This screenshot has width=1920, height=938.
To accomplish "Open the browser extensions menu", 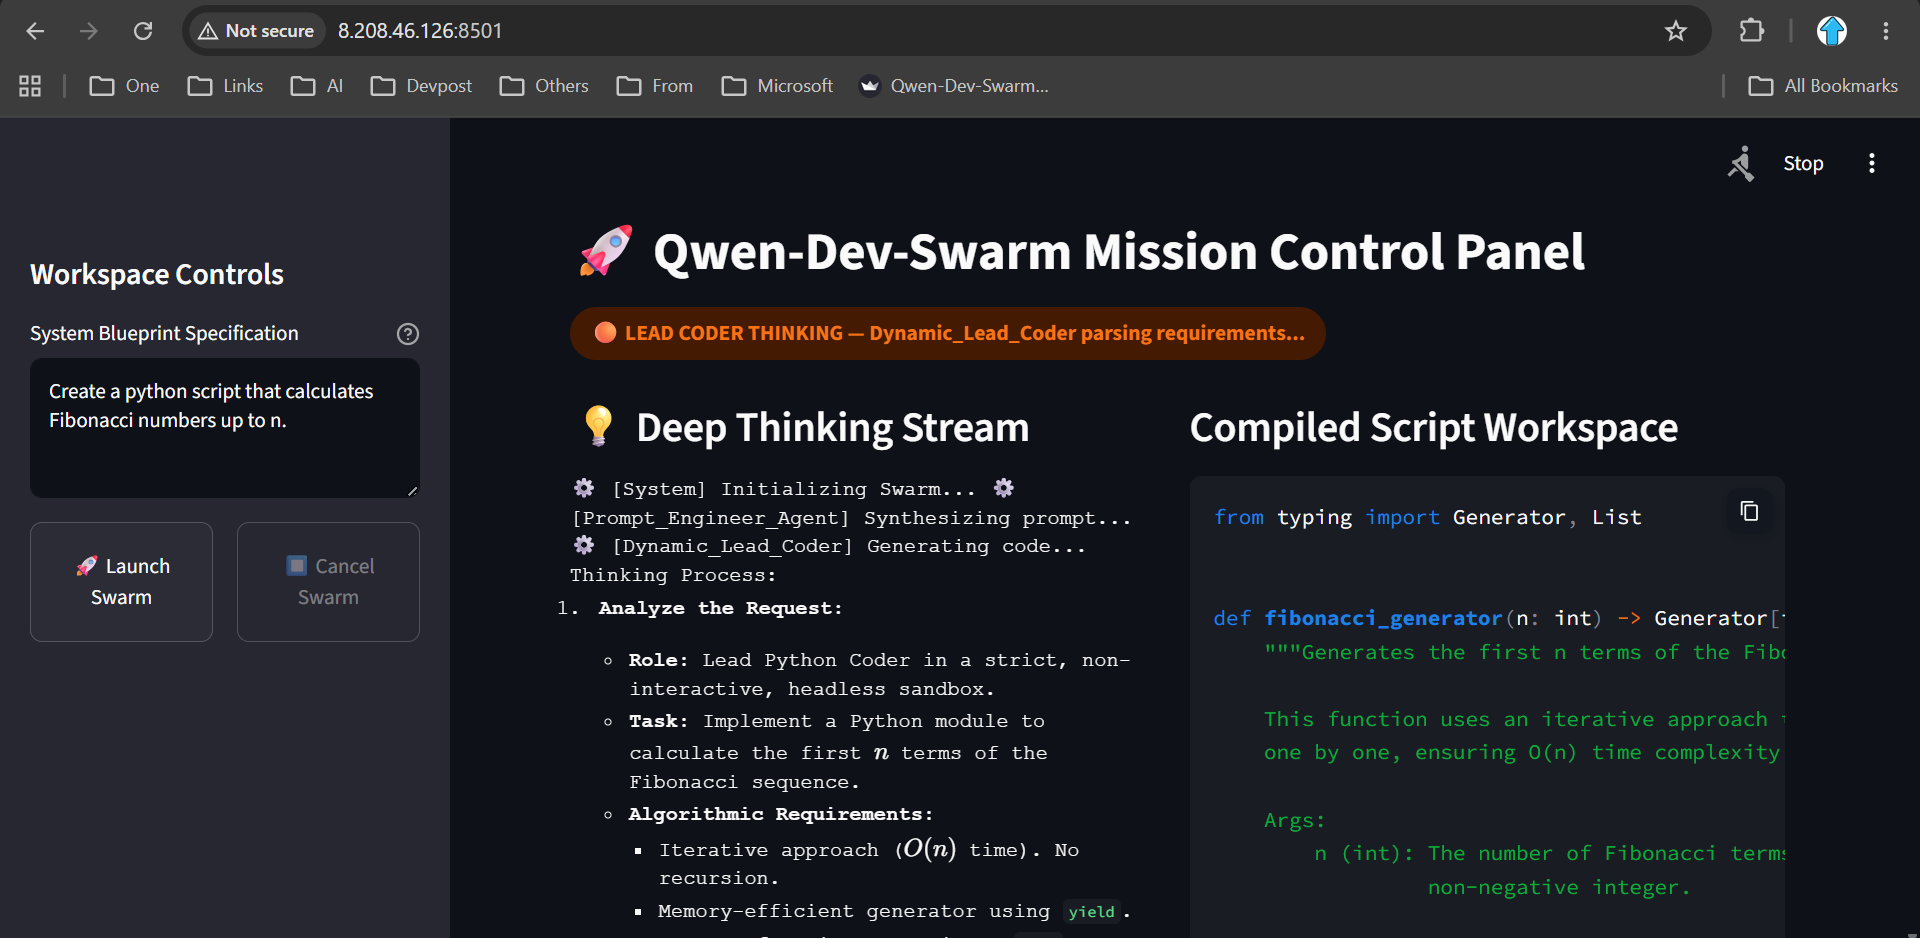I will 1752,31.
